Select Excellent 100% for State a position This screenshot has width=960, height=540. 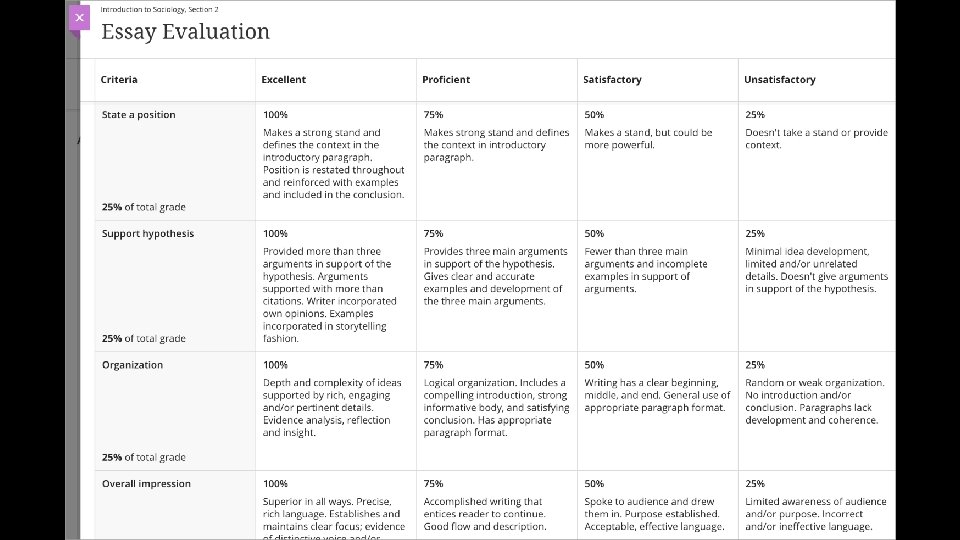(x=336, y=161)
